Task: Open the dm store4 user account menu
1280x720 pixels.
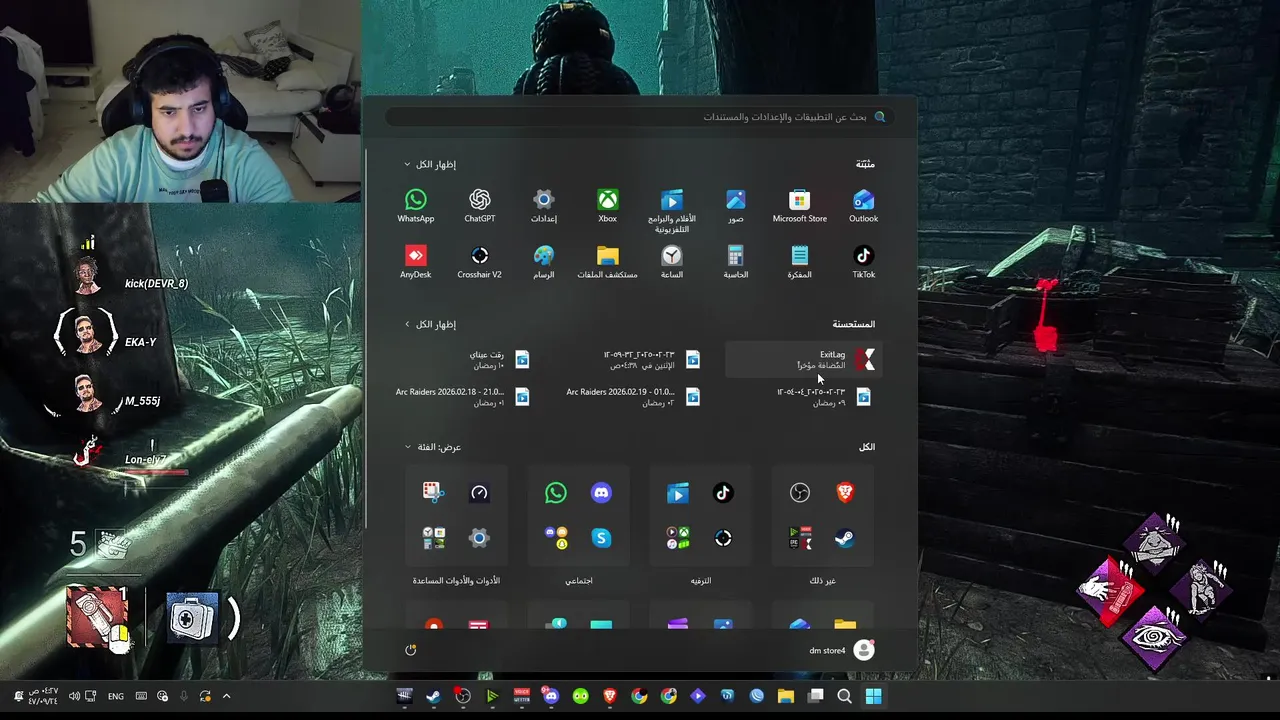Action: [840, 650]
